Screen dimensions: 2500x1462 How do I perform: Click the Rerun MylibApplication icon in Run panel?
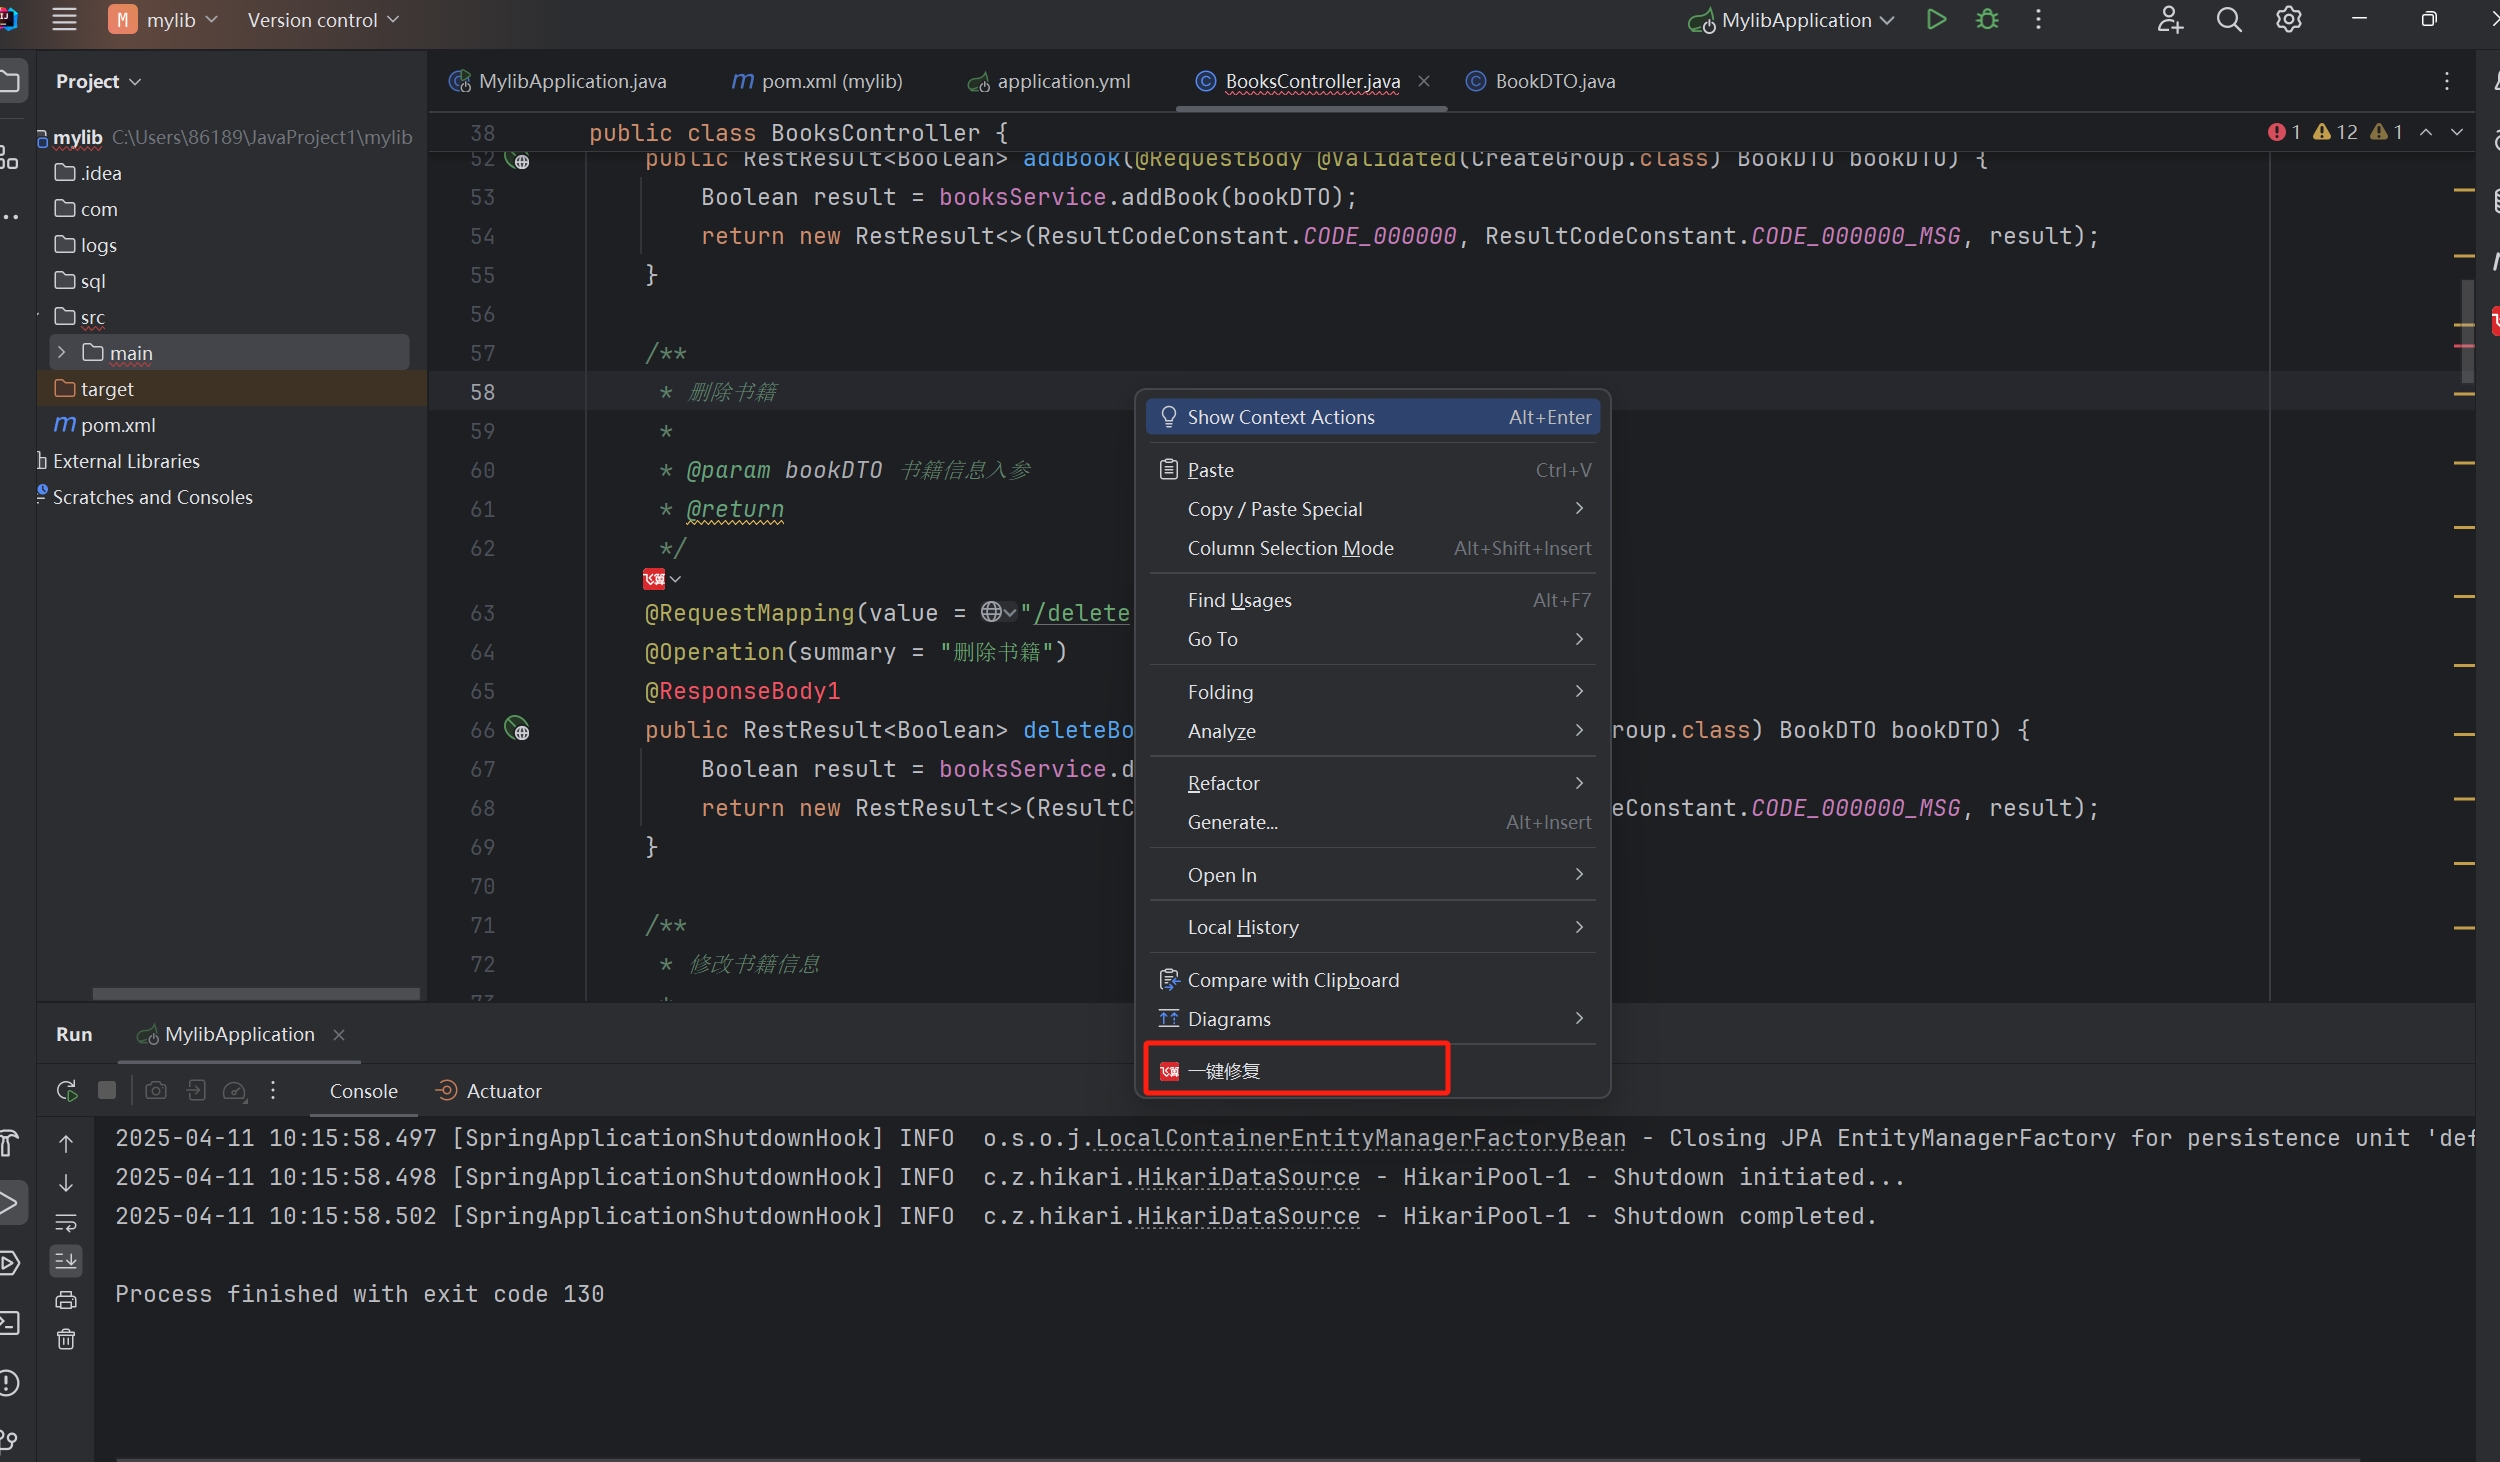click(x=67, y=1091)
